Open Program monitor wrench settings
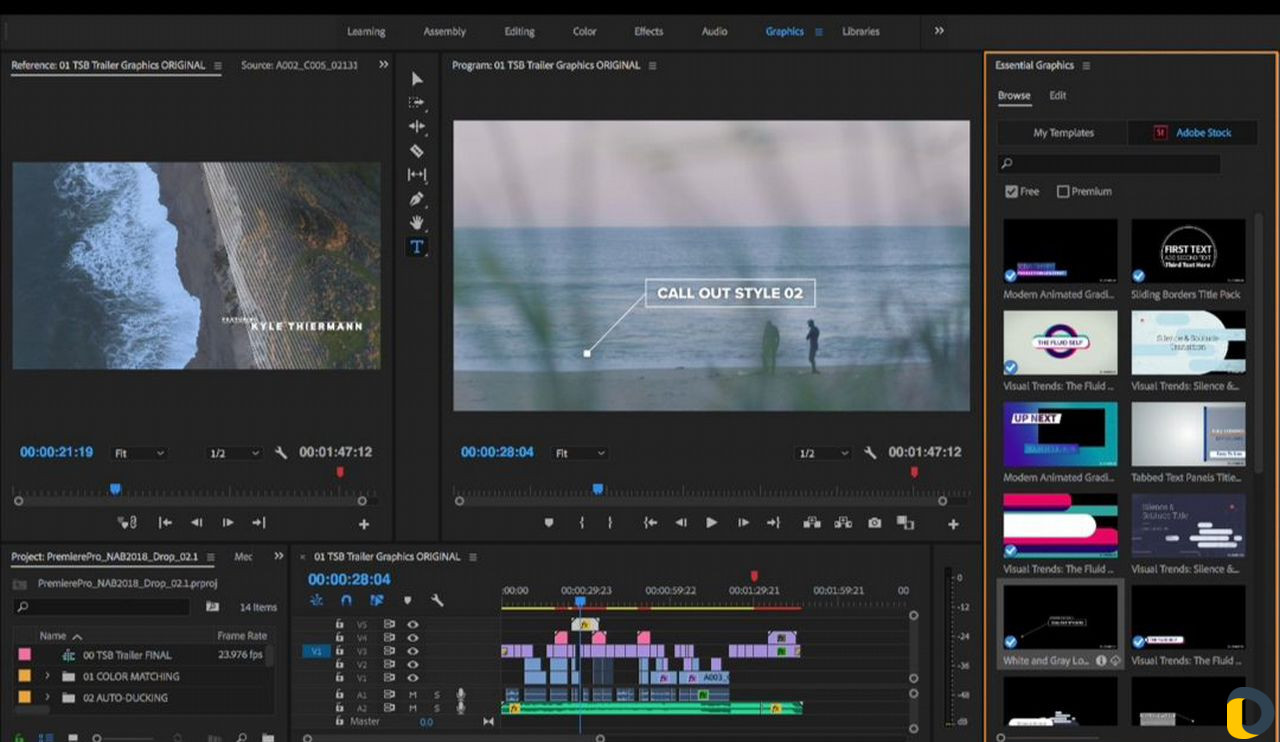Screen dimensions: 1280x742 coord(870,453)
